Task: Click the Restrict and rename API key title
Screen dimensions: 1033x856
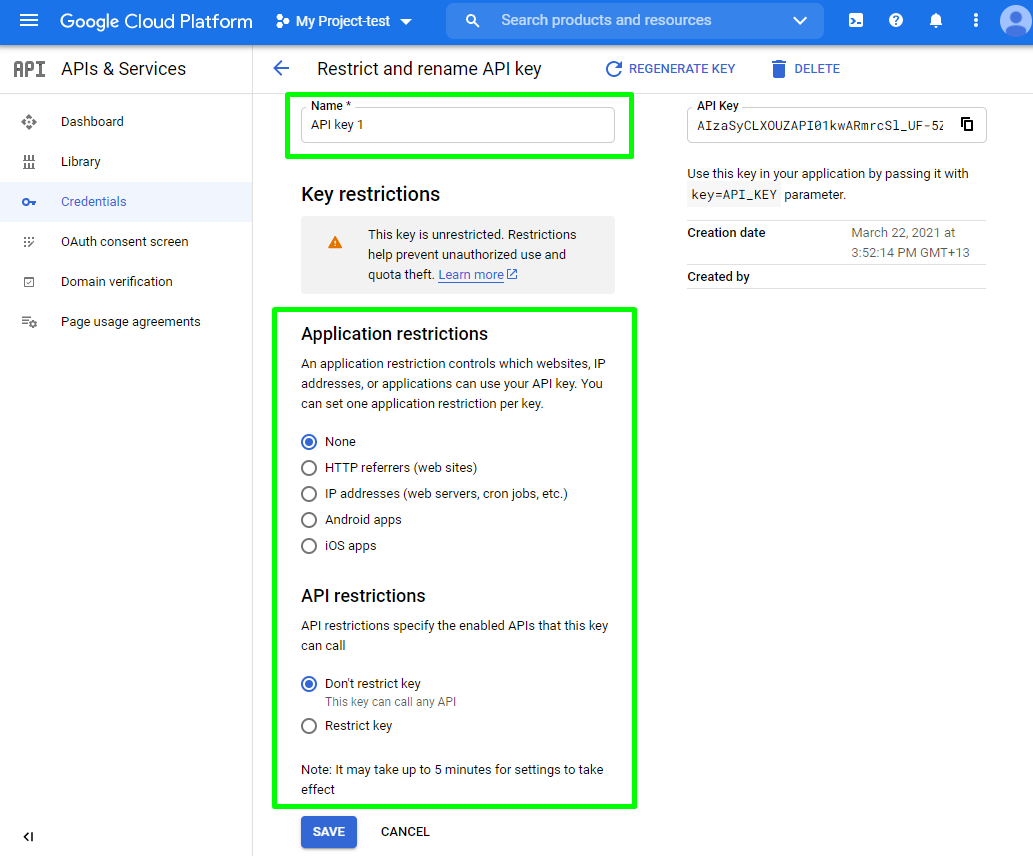Action: [429, 69]
